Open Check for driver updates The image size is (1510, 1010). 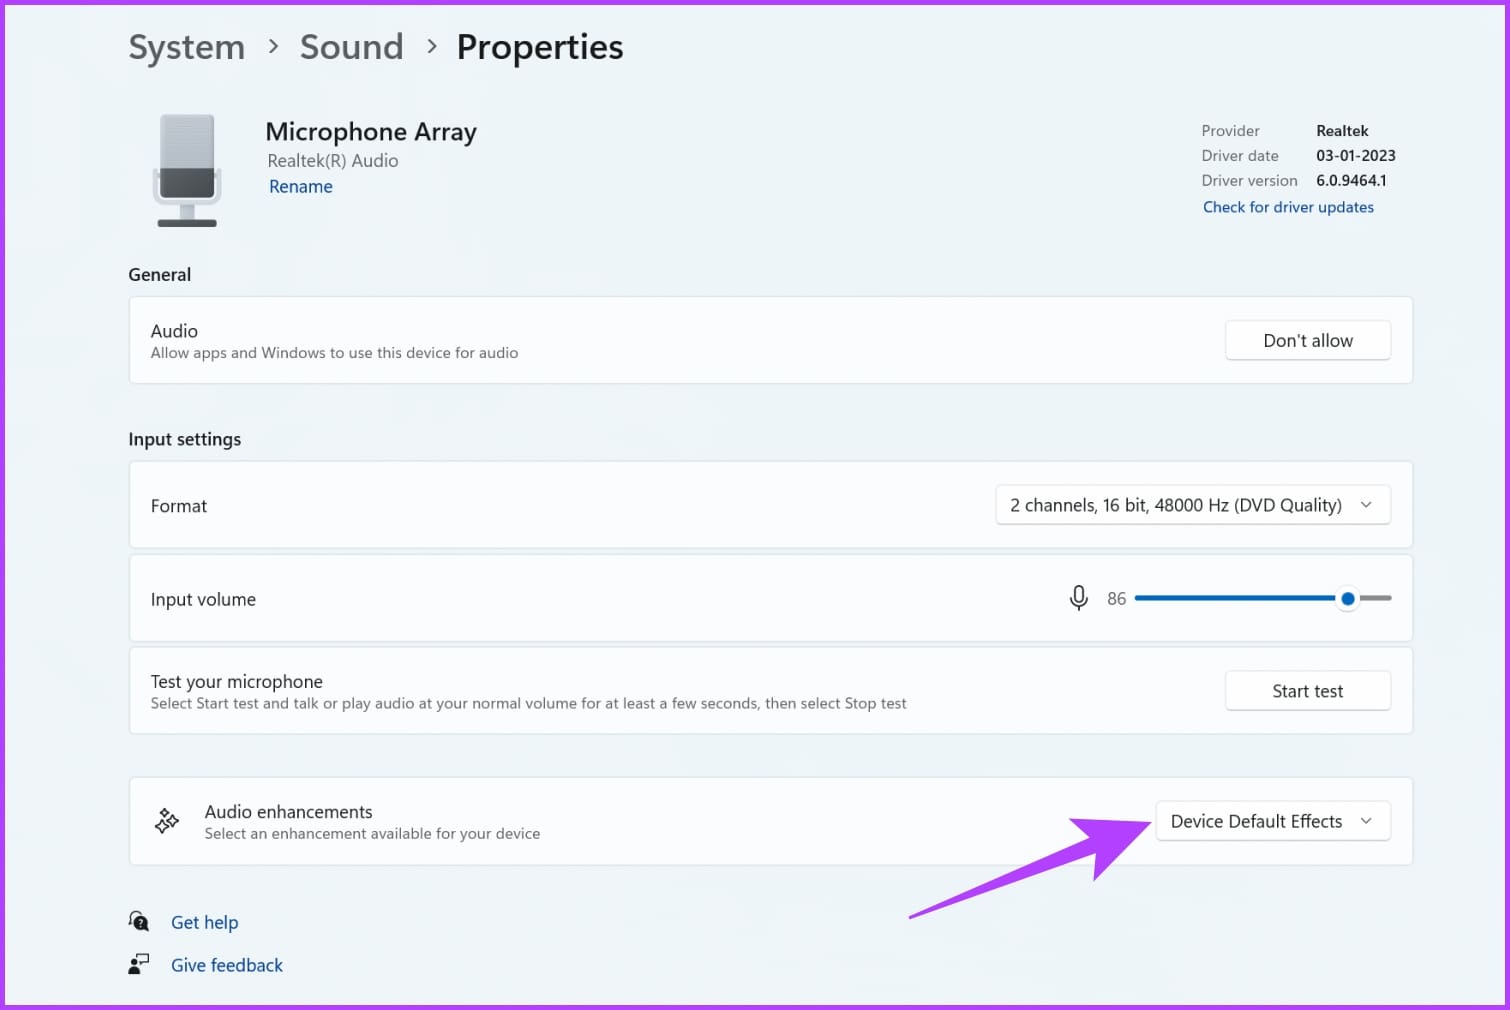point(1288,207)
